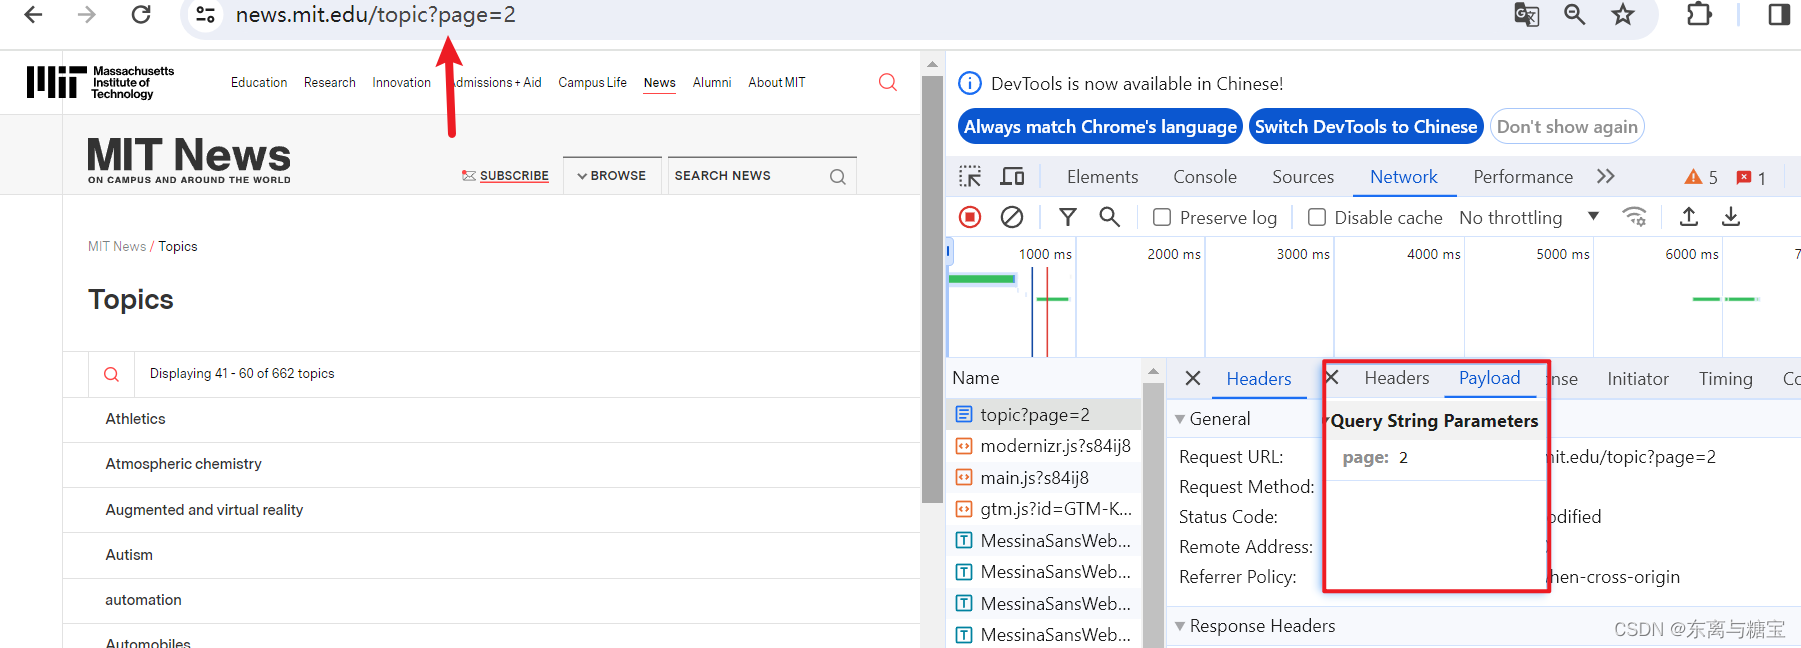Close the request details pane
This screenshot has width=1801, height=648.
(x=1193, y=378)
